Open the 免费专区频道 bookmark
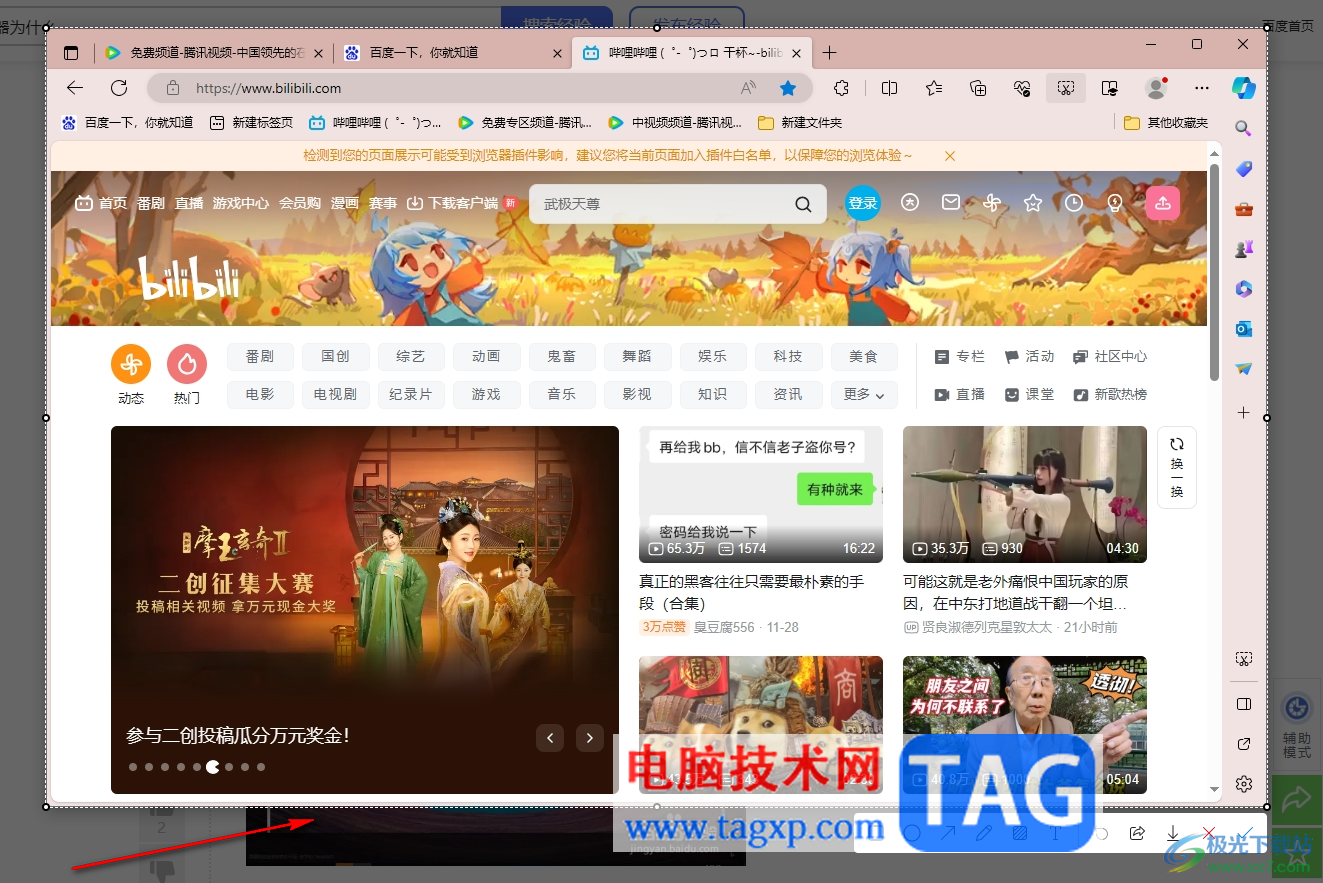1323x883 pixels. coord(525,123)
